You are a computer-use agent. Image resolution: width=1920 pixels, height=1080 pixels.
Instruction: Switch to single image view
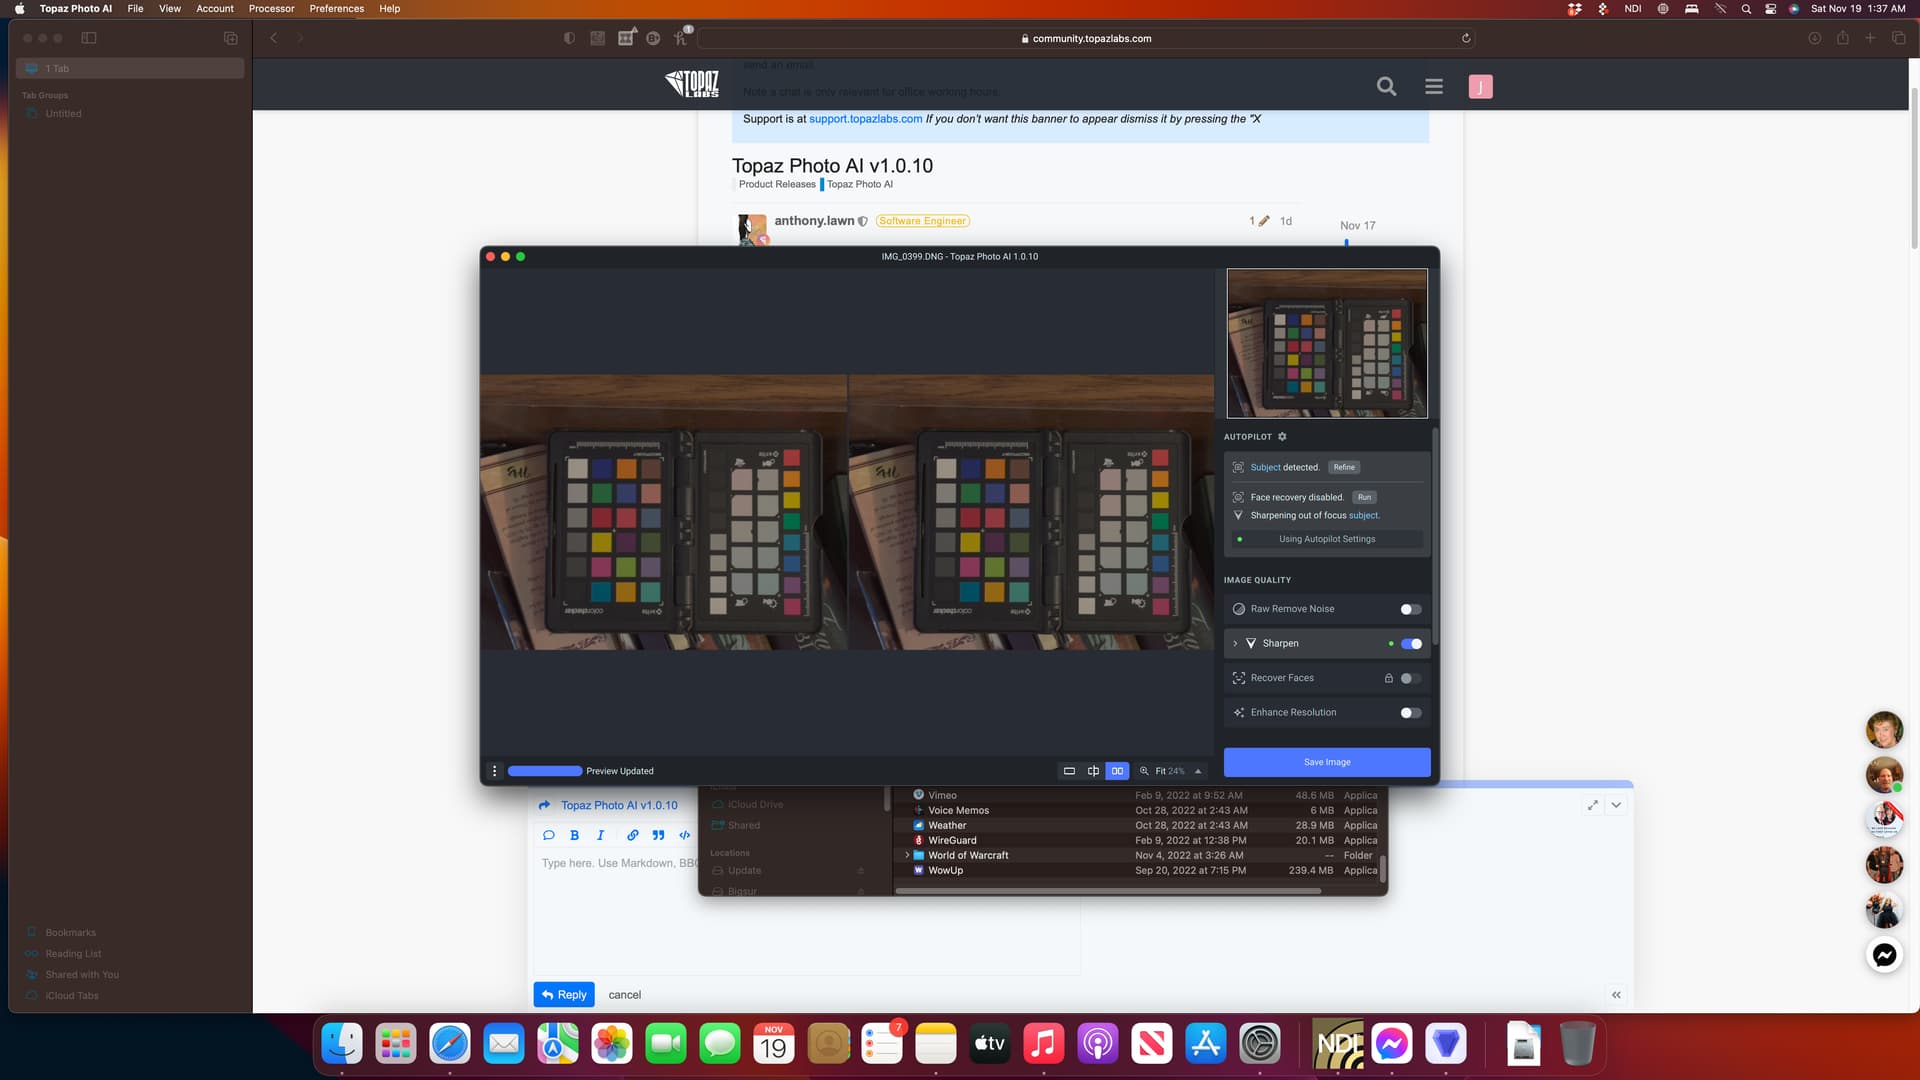pyautogui.click(x=1069, y=771)
